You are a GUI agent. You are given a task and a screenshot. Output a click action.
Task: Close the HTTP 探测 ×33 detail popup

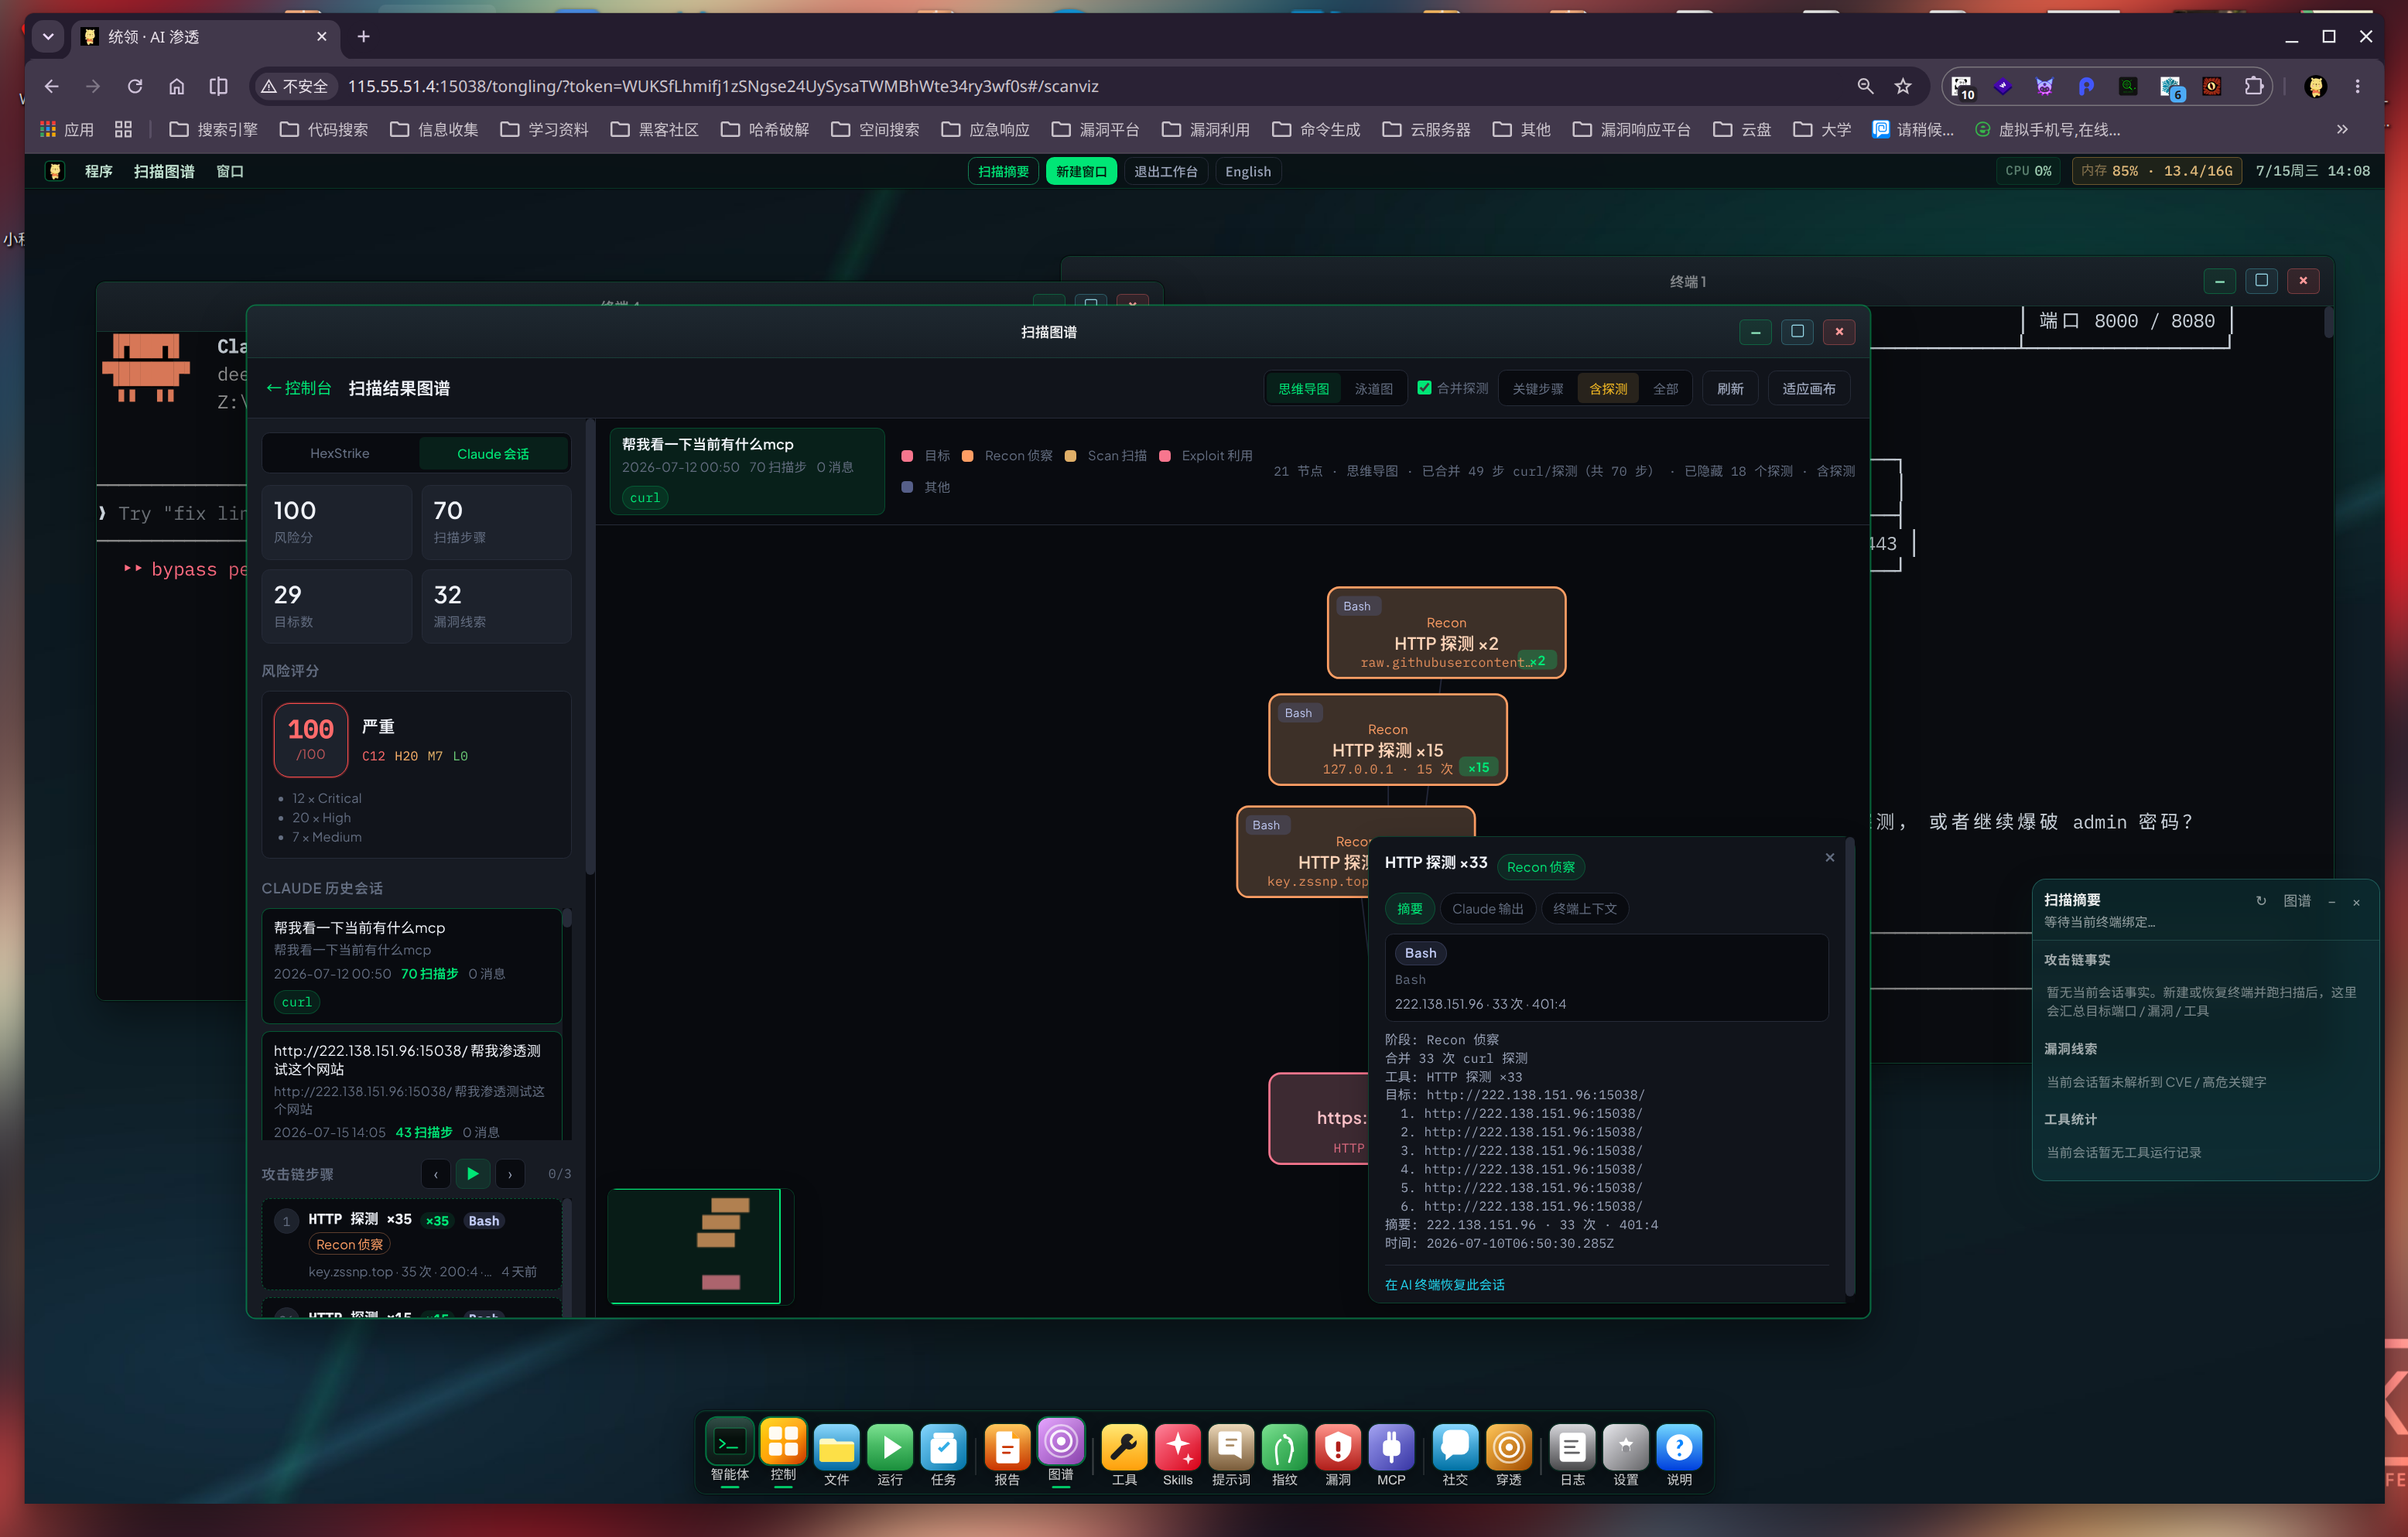1829,857
